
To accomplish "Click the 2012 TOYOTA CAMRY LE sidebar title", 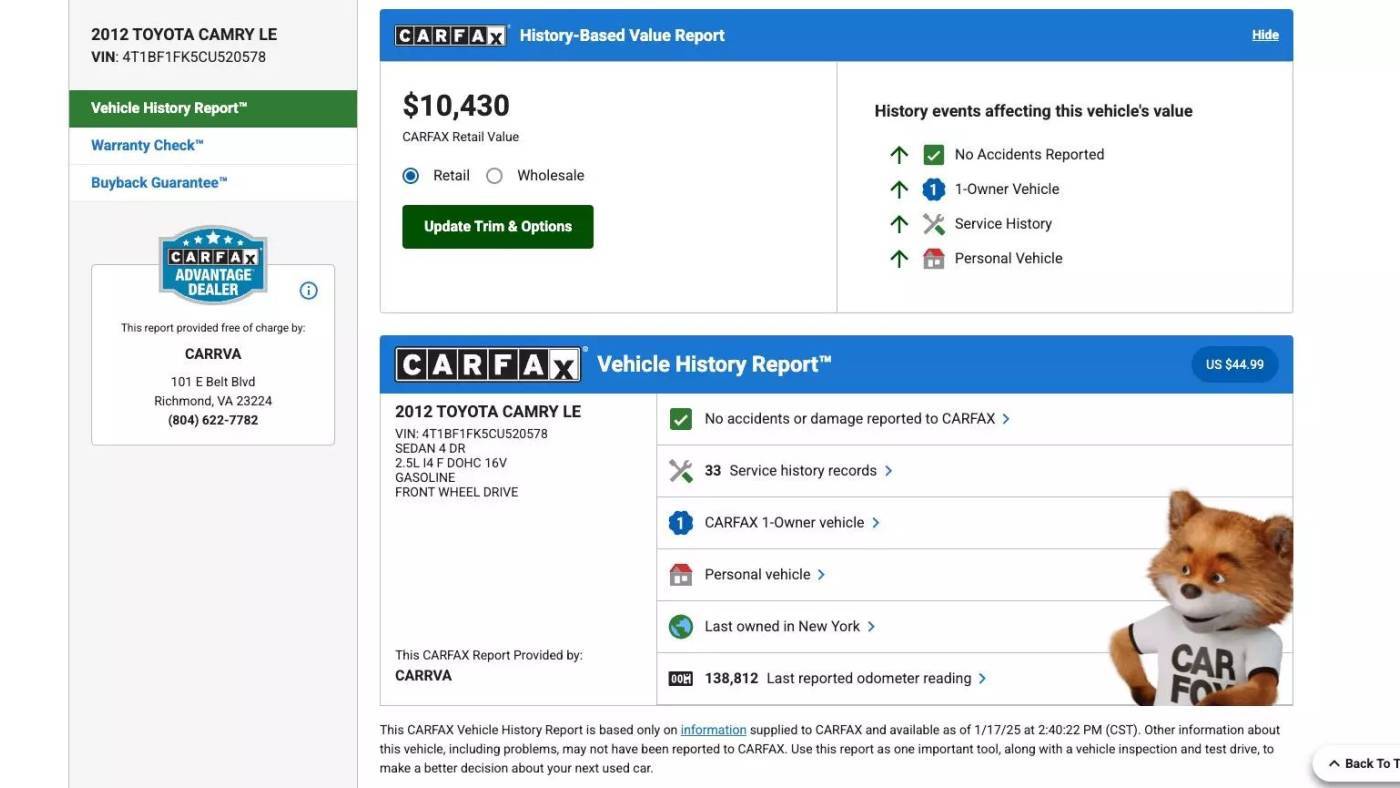I will pyautogui.click(x=184, y=34).
